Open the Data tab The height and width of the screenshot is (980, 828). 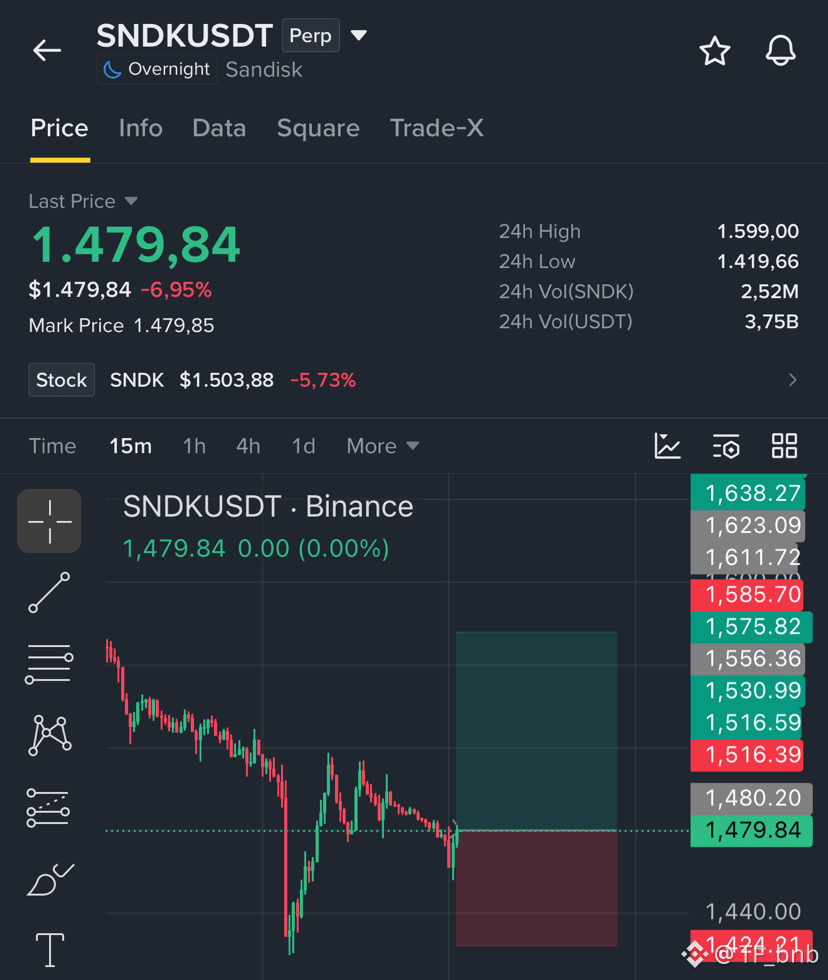pos(219,128)
